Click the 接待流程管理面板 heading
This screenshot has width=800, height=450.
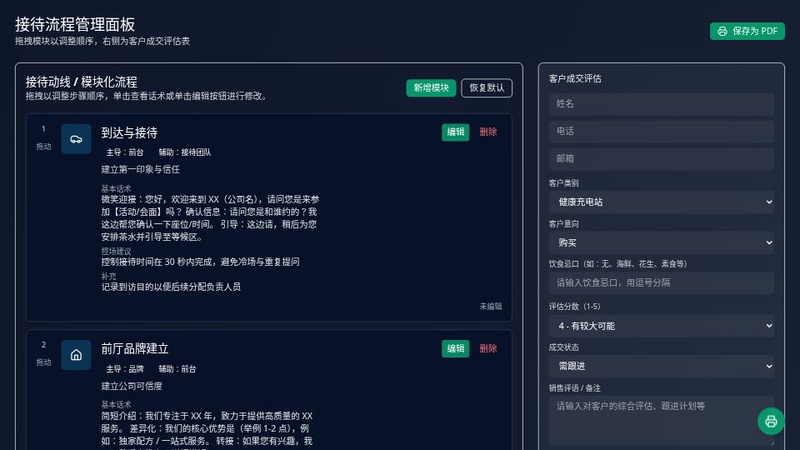tap(75, 24)
